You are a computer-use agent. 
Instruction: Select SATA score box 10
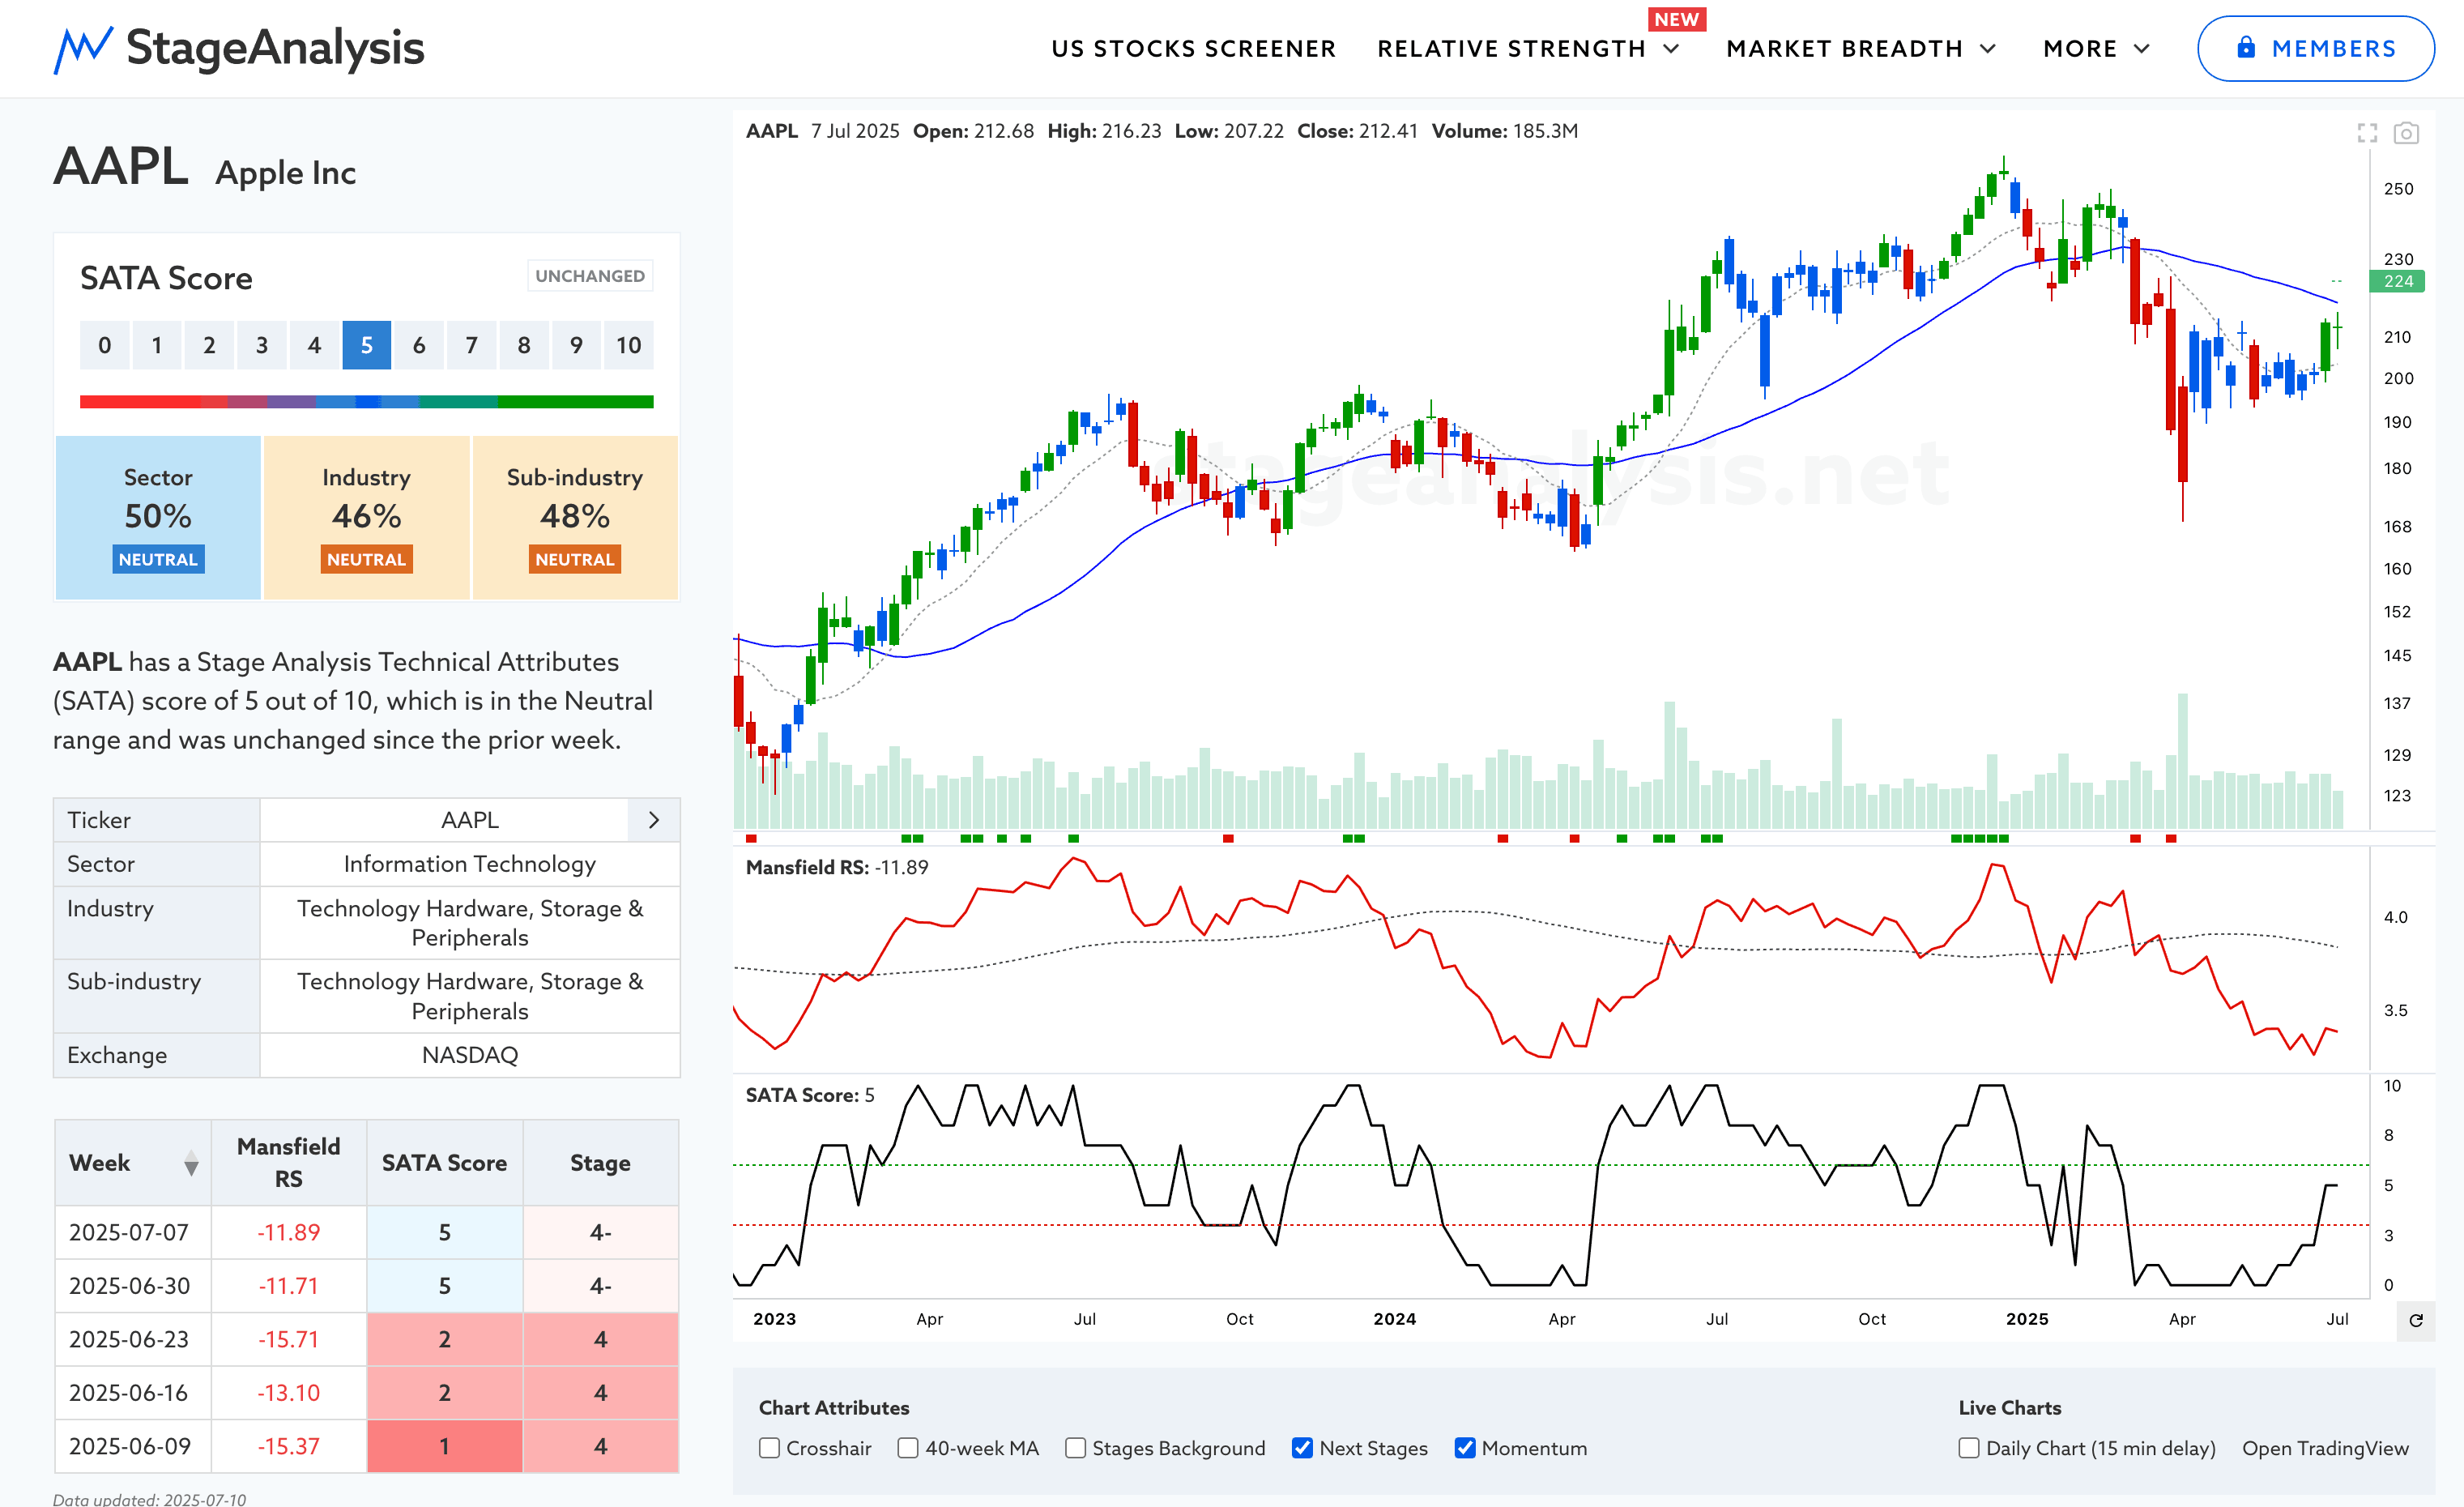point(628,345)
